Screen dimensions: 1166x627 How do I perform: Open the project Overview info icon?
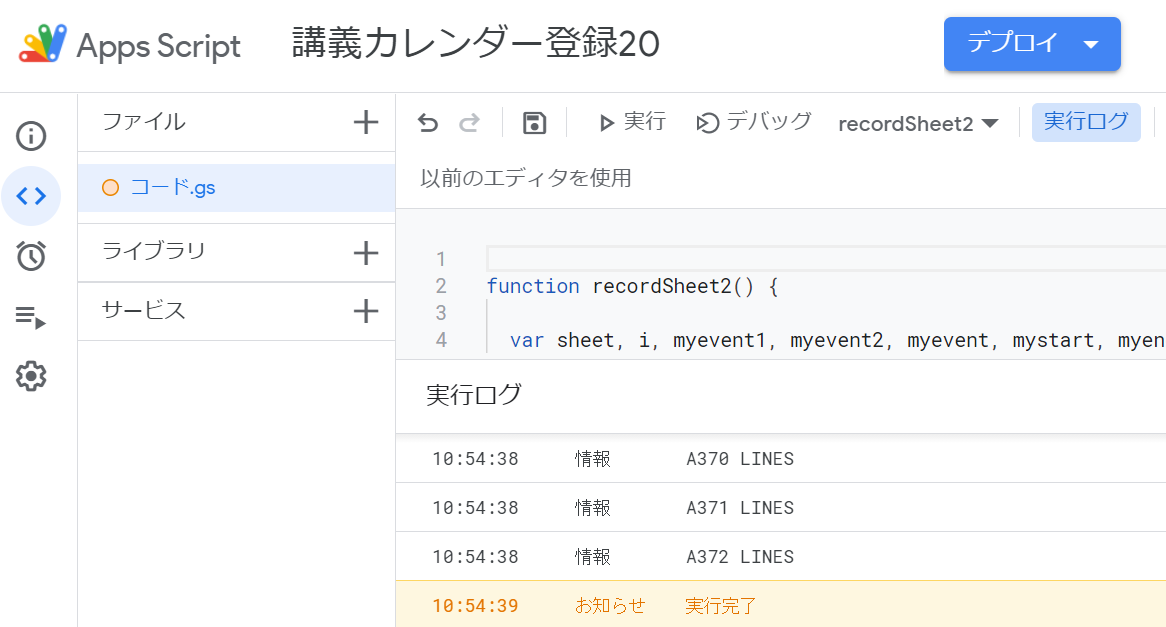click(x=31, y=136)
